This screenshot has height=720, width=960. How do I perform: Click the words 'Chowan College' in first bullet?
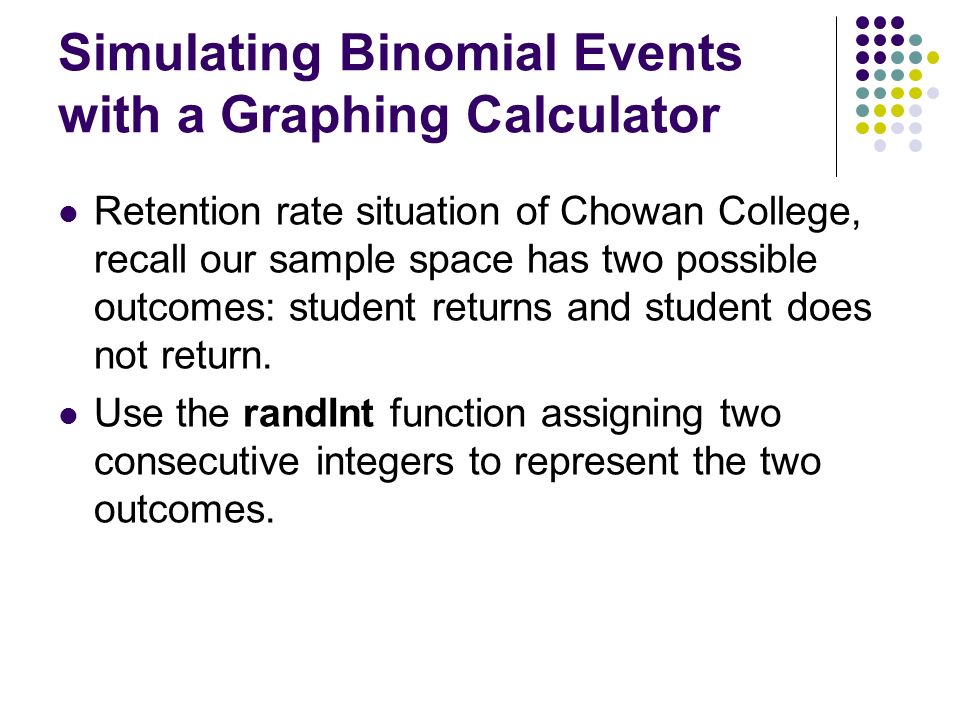(x=710, y=213)
